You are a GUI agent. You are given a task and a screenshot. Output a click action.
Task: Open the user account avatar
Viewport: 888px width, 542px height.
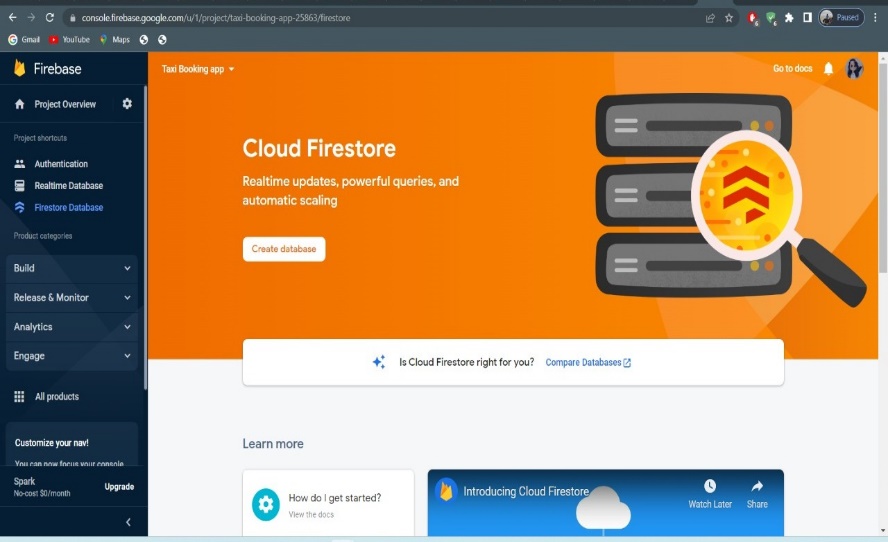[854, 69]
